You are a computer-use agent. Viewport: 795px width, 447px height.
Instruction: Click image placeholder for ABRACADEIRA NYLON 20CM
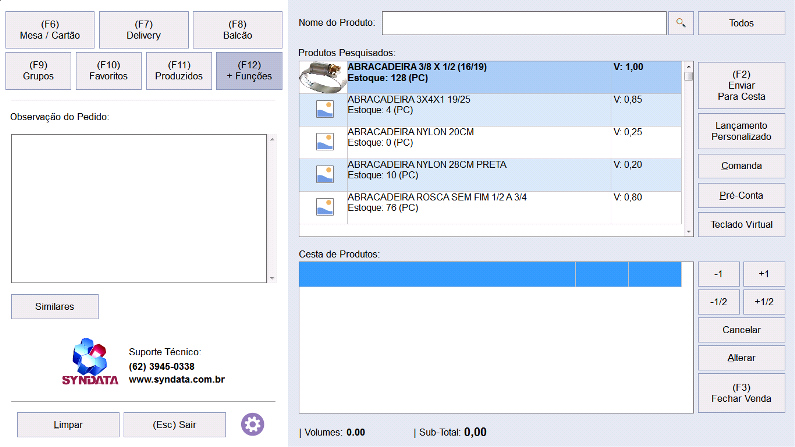tap(324, 141)
